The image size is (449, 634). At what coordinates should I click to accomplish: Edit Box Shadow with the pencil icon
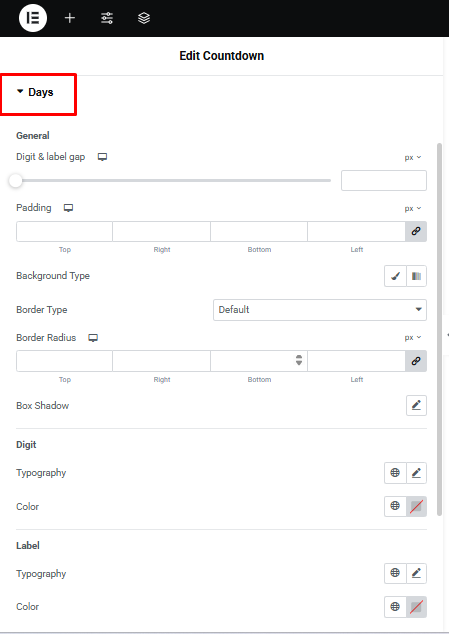(416, 405)
